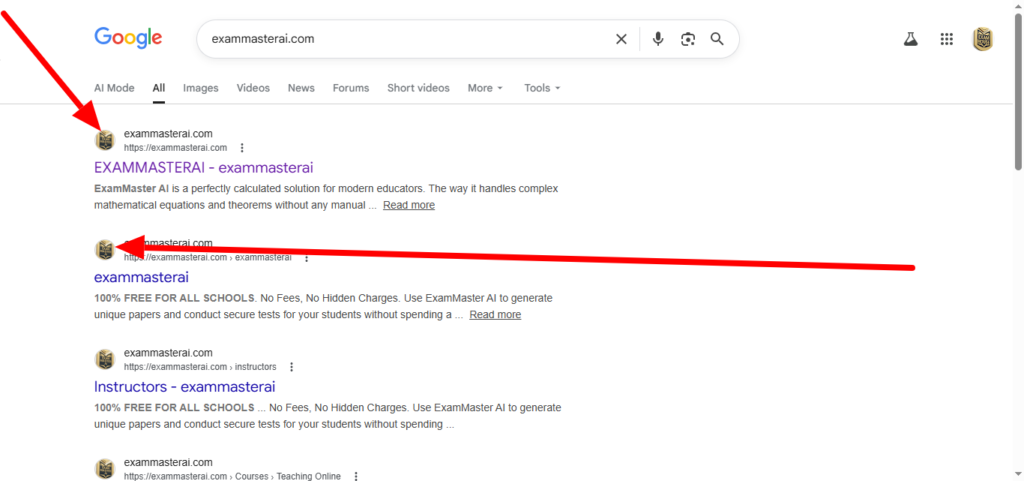Switch to News tab
Viewport: 1024px width, 481px height.
(301, 88)
